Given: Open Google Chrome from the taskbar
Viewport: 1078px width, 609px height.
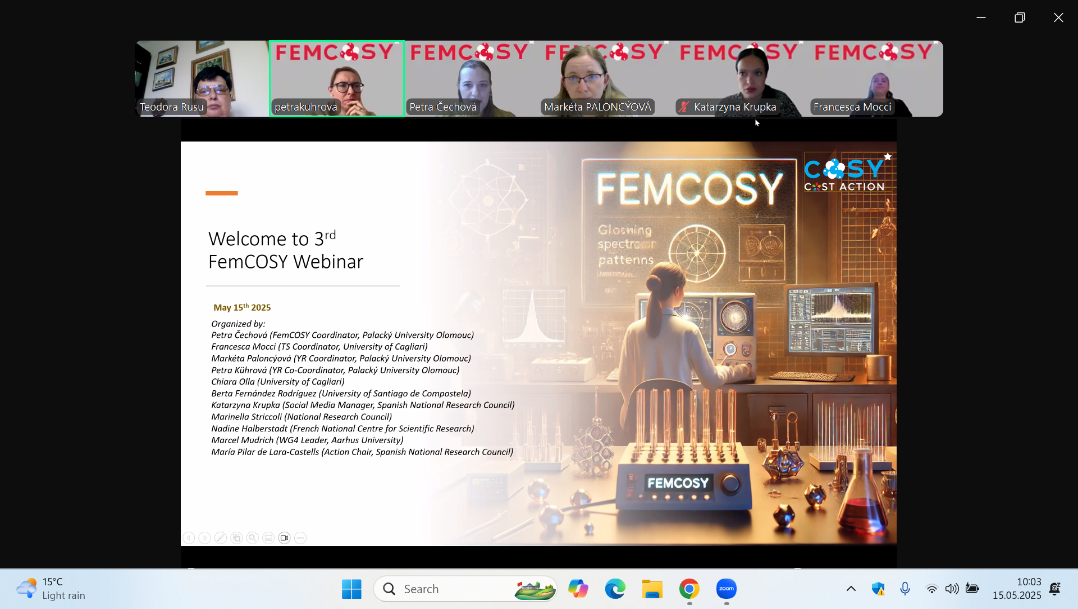Looking at the screenshot, I should click(689, 589).
